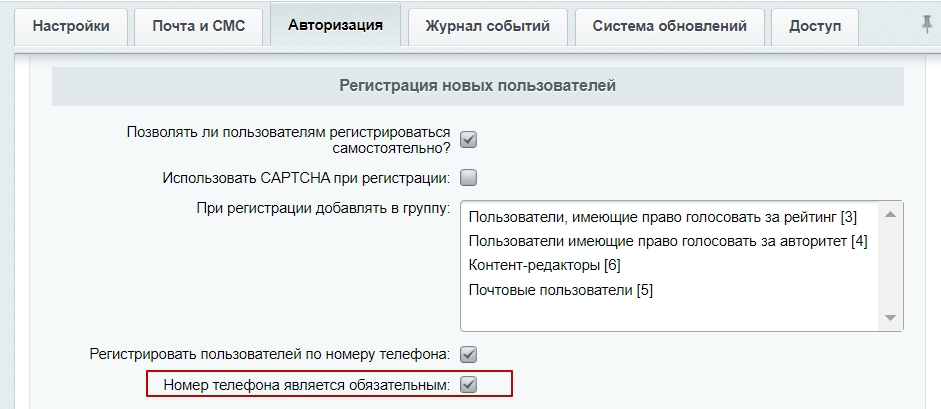941x409 pixels.
Task: Choose Контент-редакторы [6] in the group list
Action: coord(544,266)
